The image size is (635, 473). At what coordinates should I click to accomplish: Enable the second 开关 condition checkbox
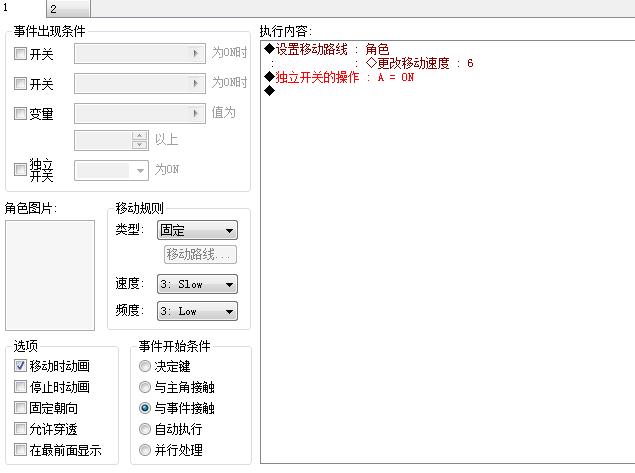click(x=20, y=83)
